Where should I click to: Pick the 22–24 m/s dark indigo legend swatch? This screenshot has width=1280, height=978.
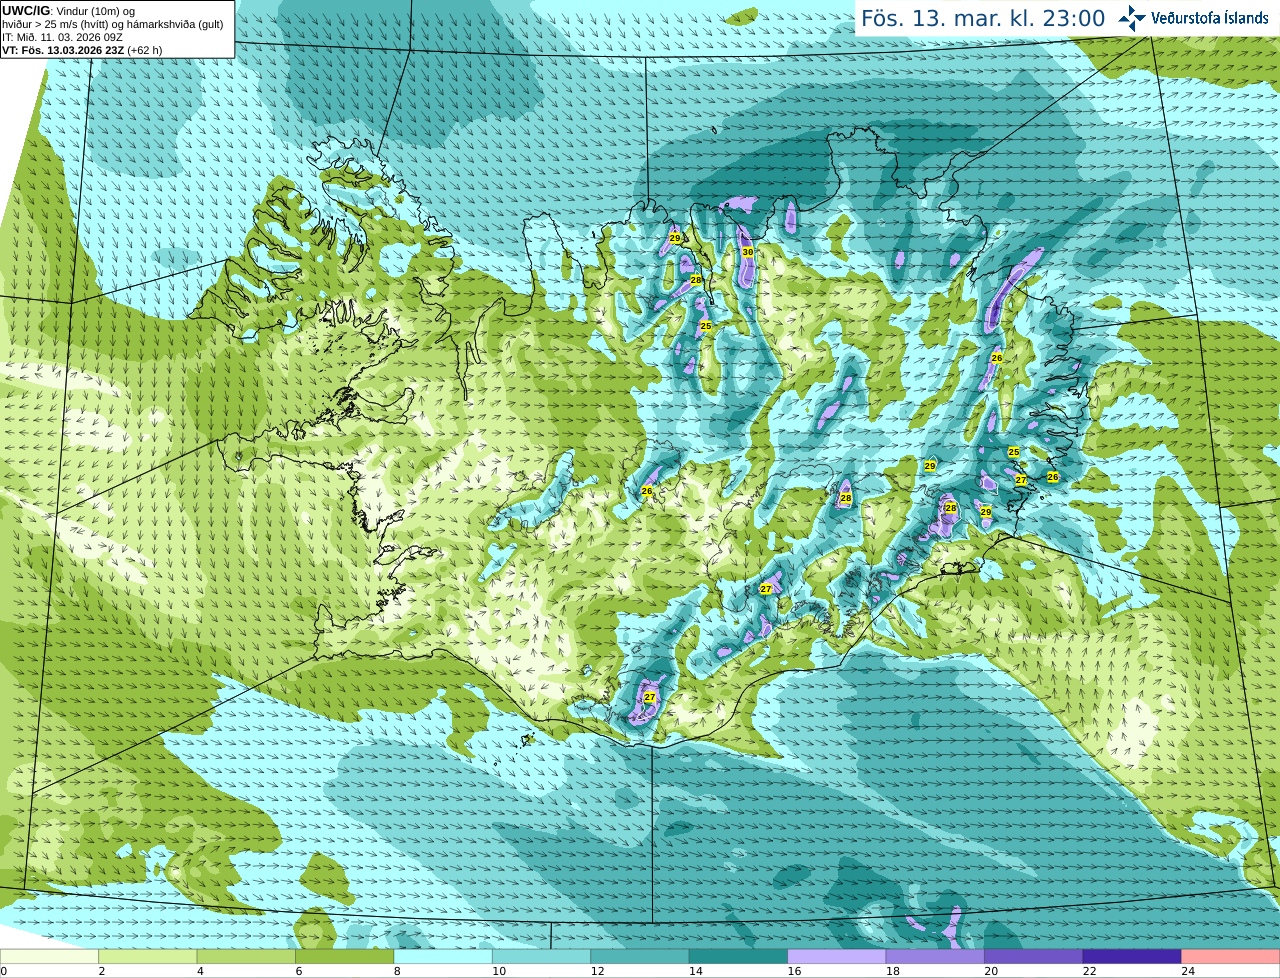point(1132,957)
